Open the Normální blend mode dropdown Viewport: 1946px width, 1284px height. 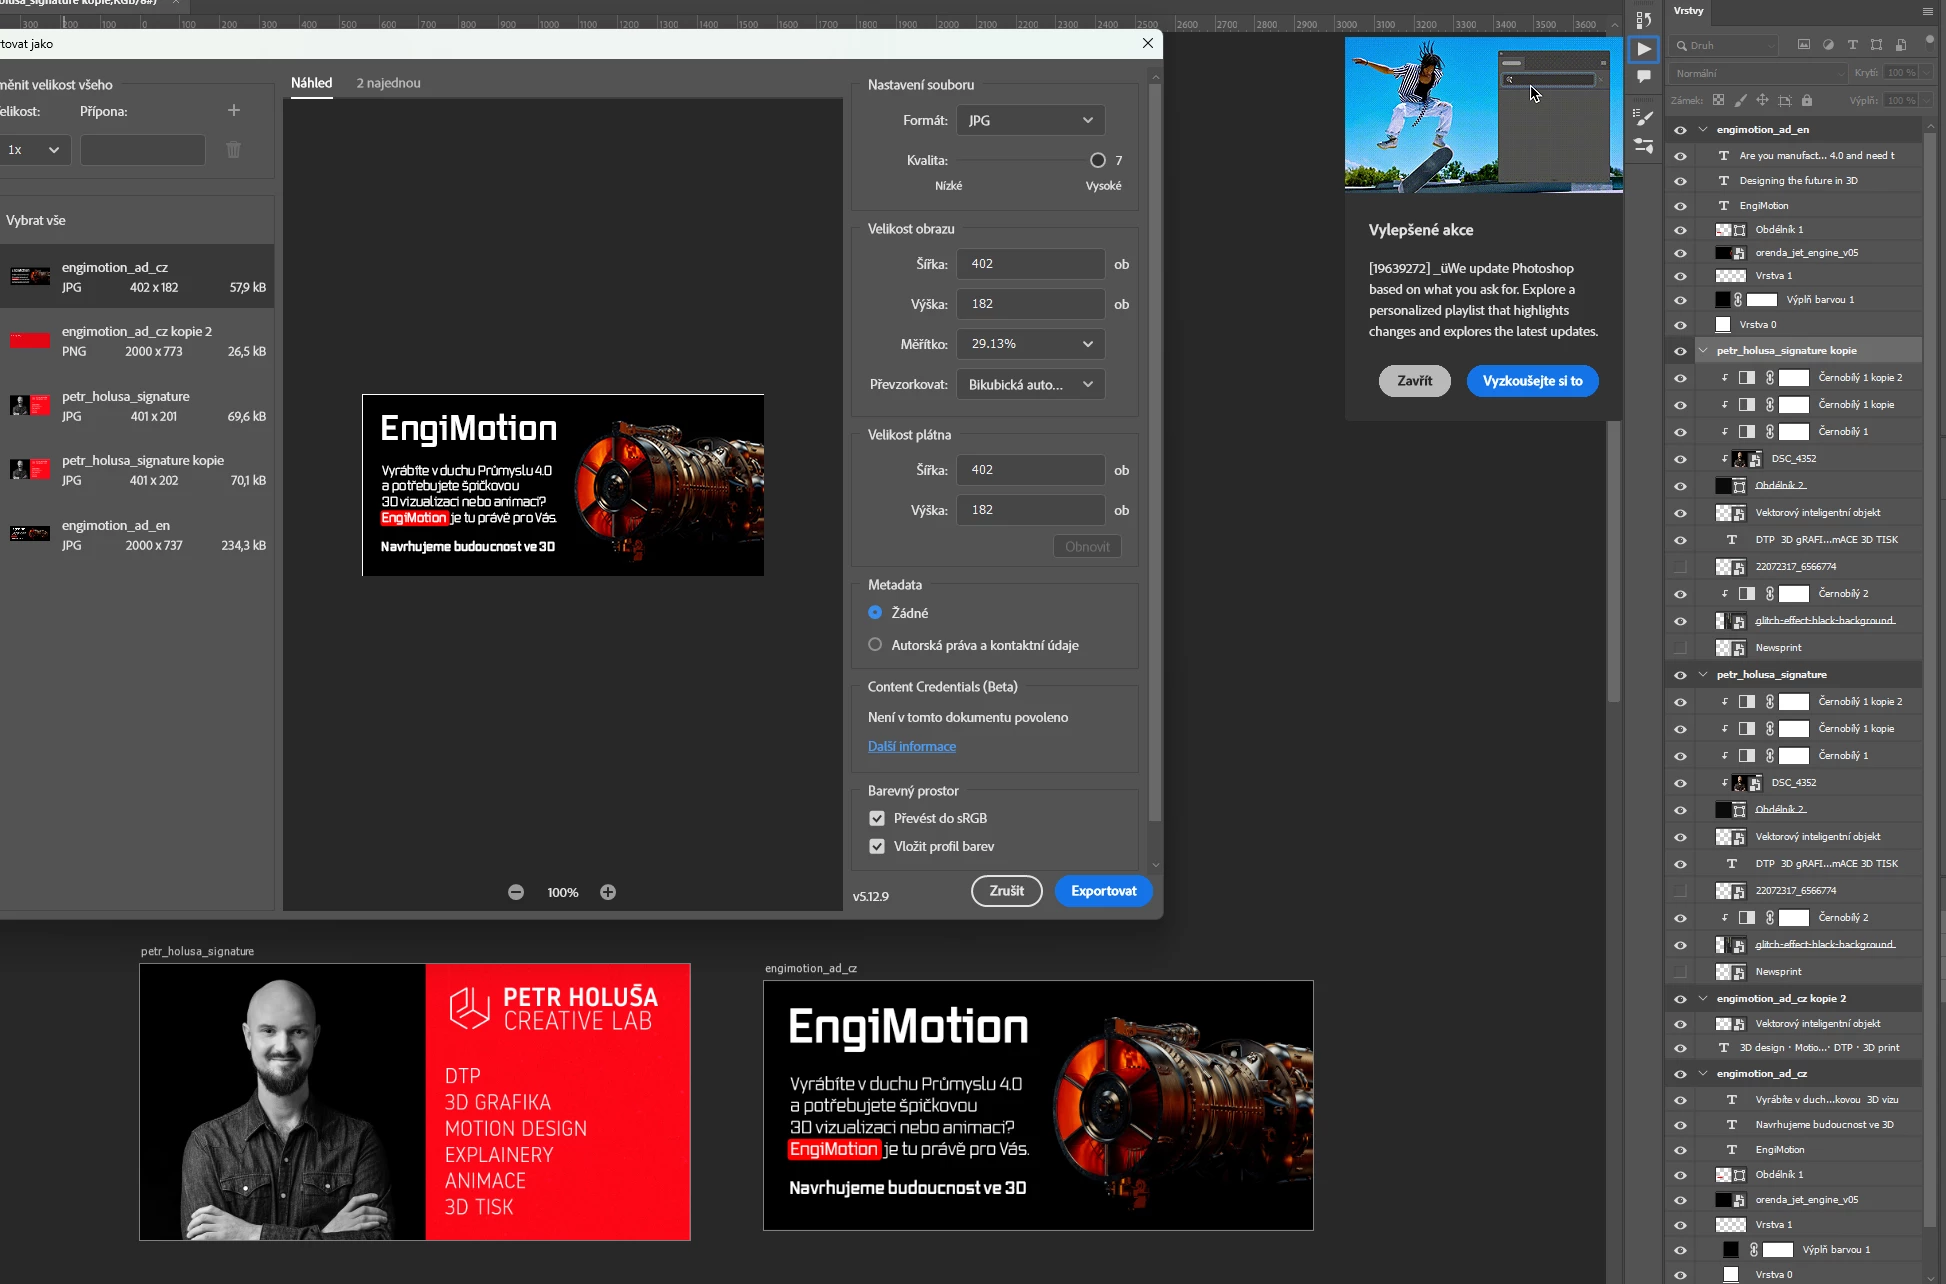(x=1759, y=73)
